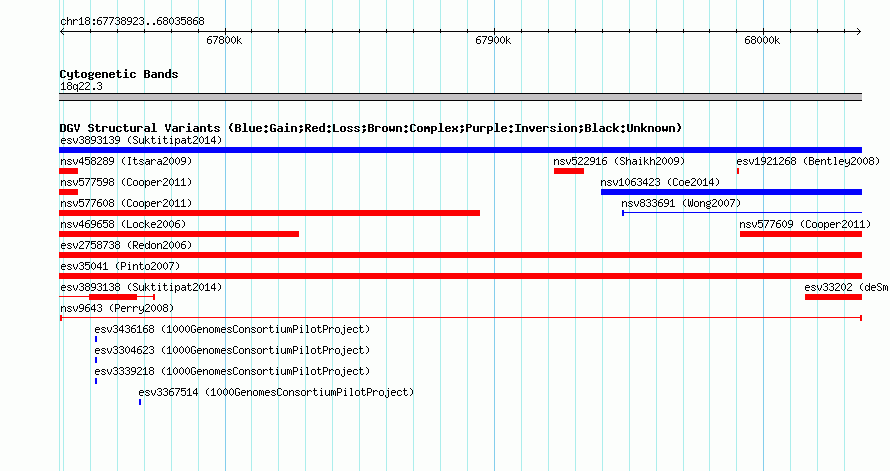Open esv3339218 (1000GenomesConsortiumPilotProject) label
This screenshot has height=471, width=890.
click(x=232, y=371)
